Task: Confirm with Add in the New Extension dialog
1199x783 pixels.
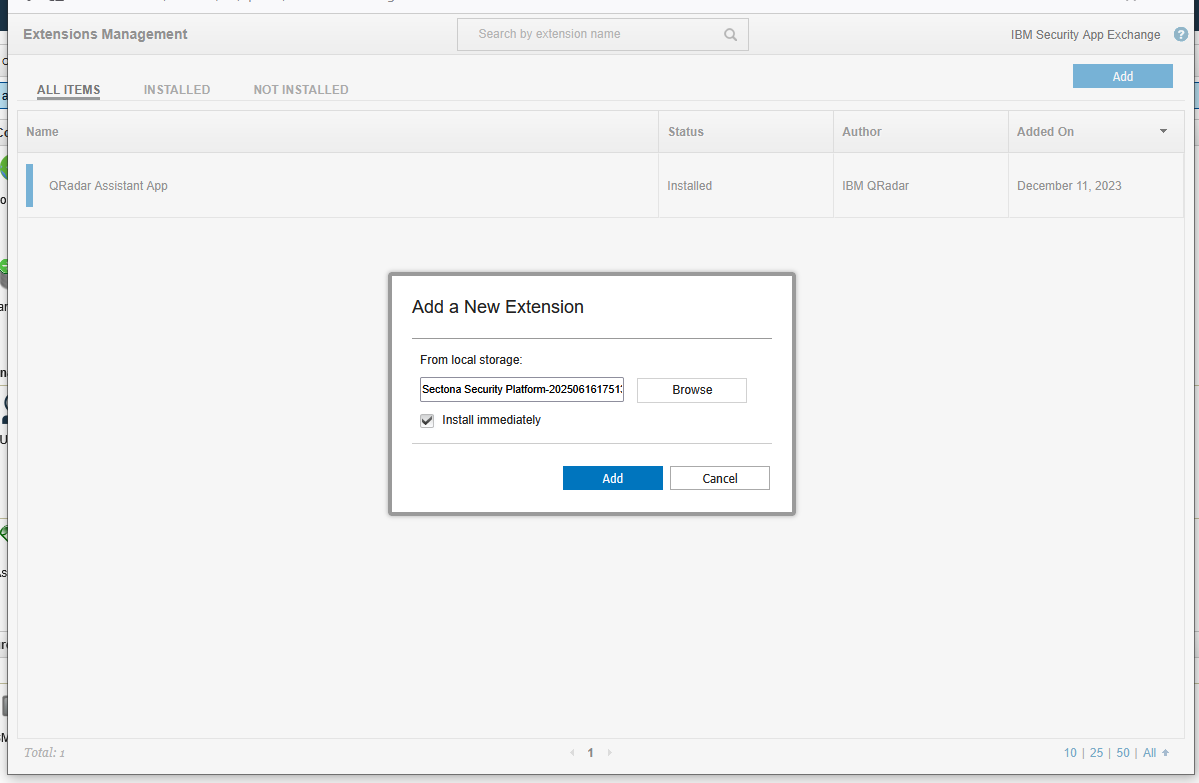Action: tap(612, 478)
